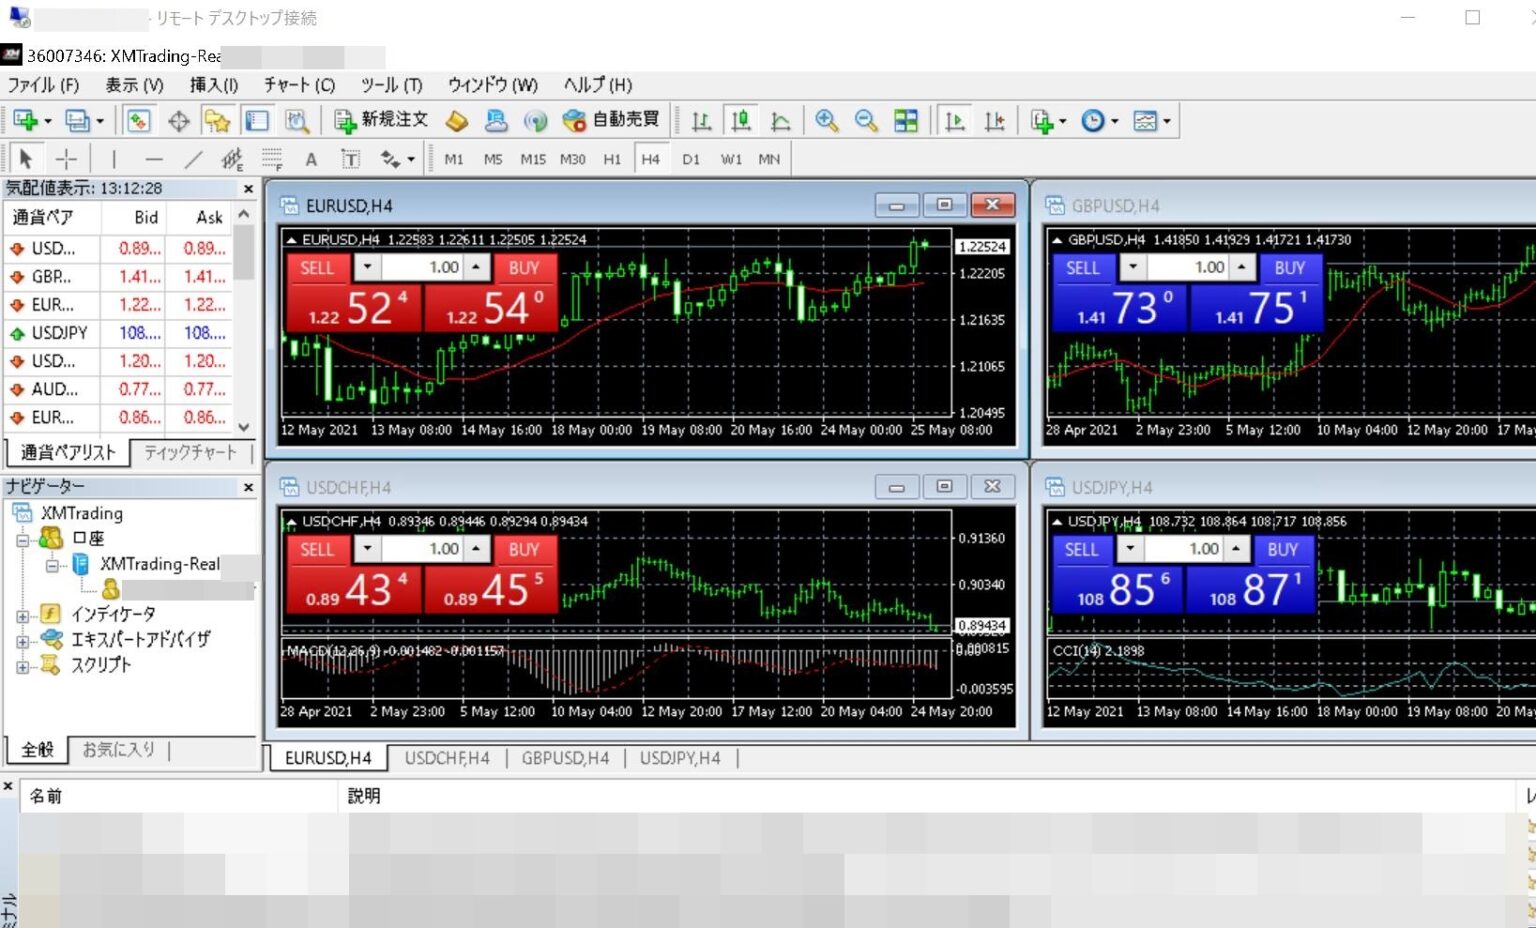1536x928 pixels.
Task: Increase EURUSD lot volume with up arrow
Action: pos(477,267)
